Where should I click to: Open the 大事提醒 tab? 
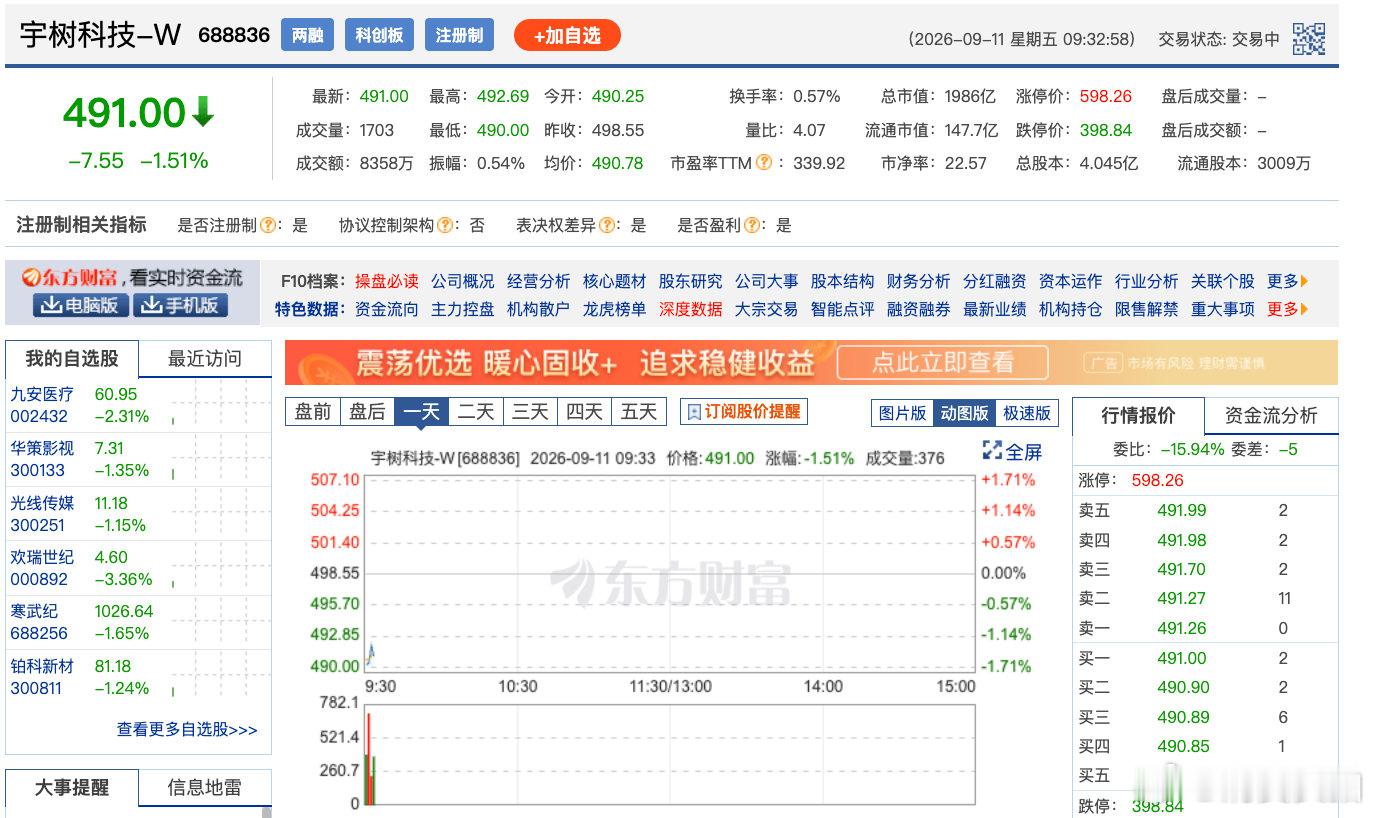tap(72, 787)
